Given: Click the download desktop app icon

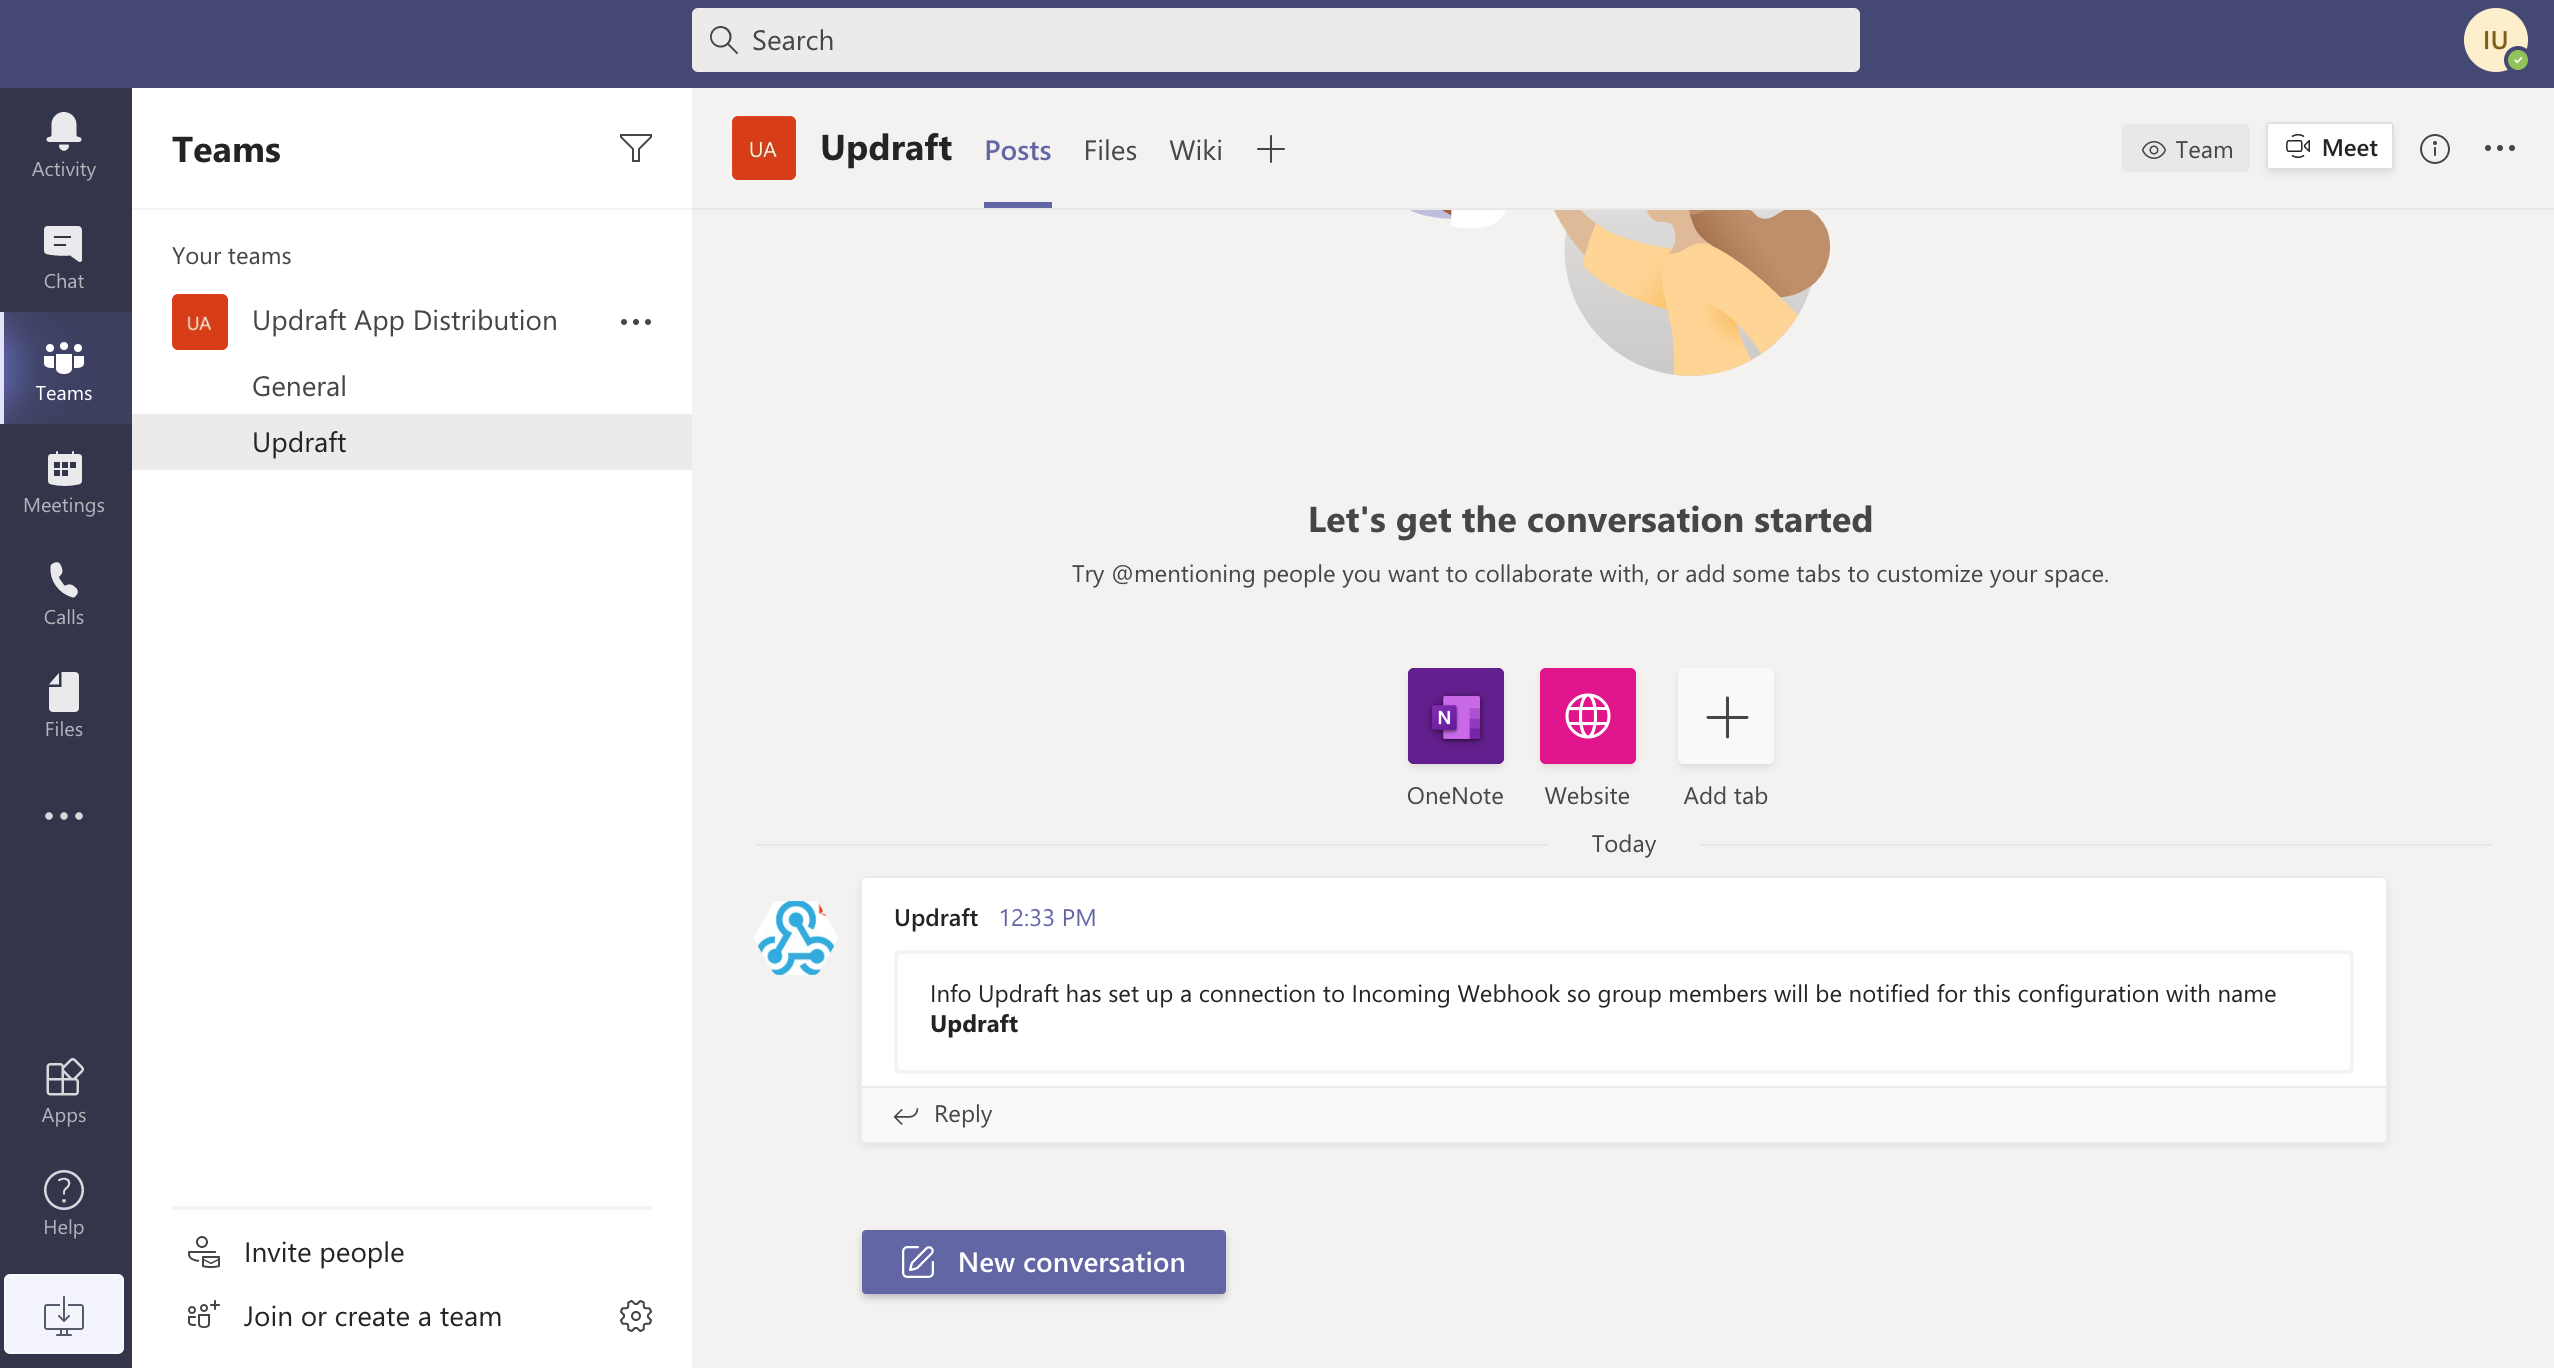Looking at the screenshot, I should (64, 1314).
